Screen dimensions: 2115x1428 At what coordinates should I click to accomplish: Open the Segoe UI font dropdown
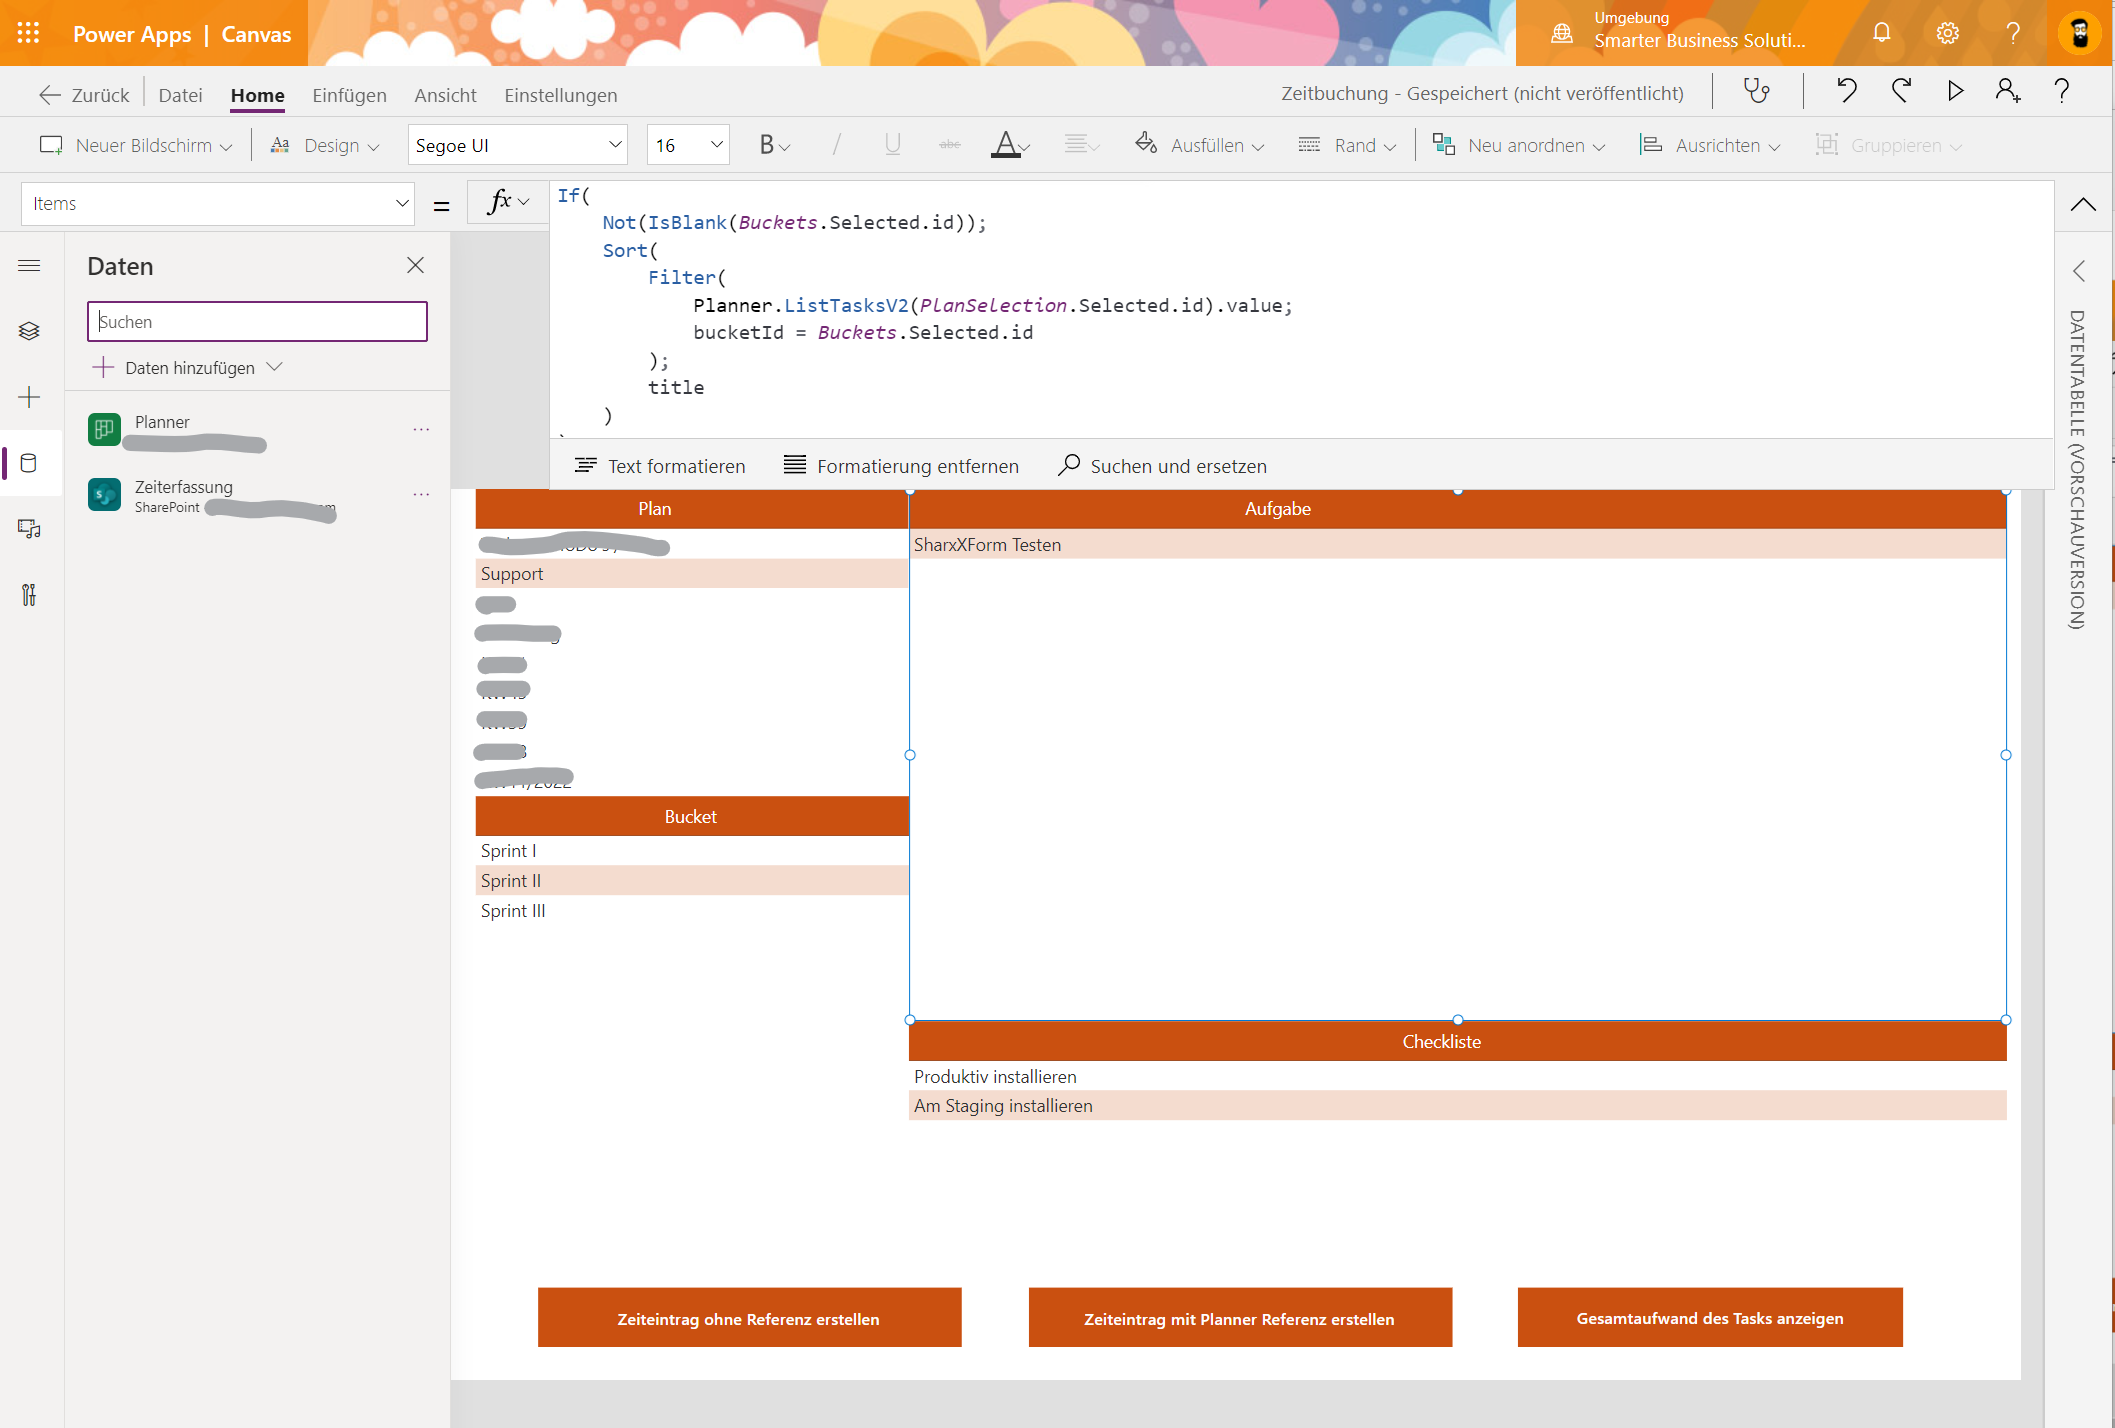517,144
